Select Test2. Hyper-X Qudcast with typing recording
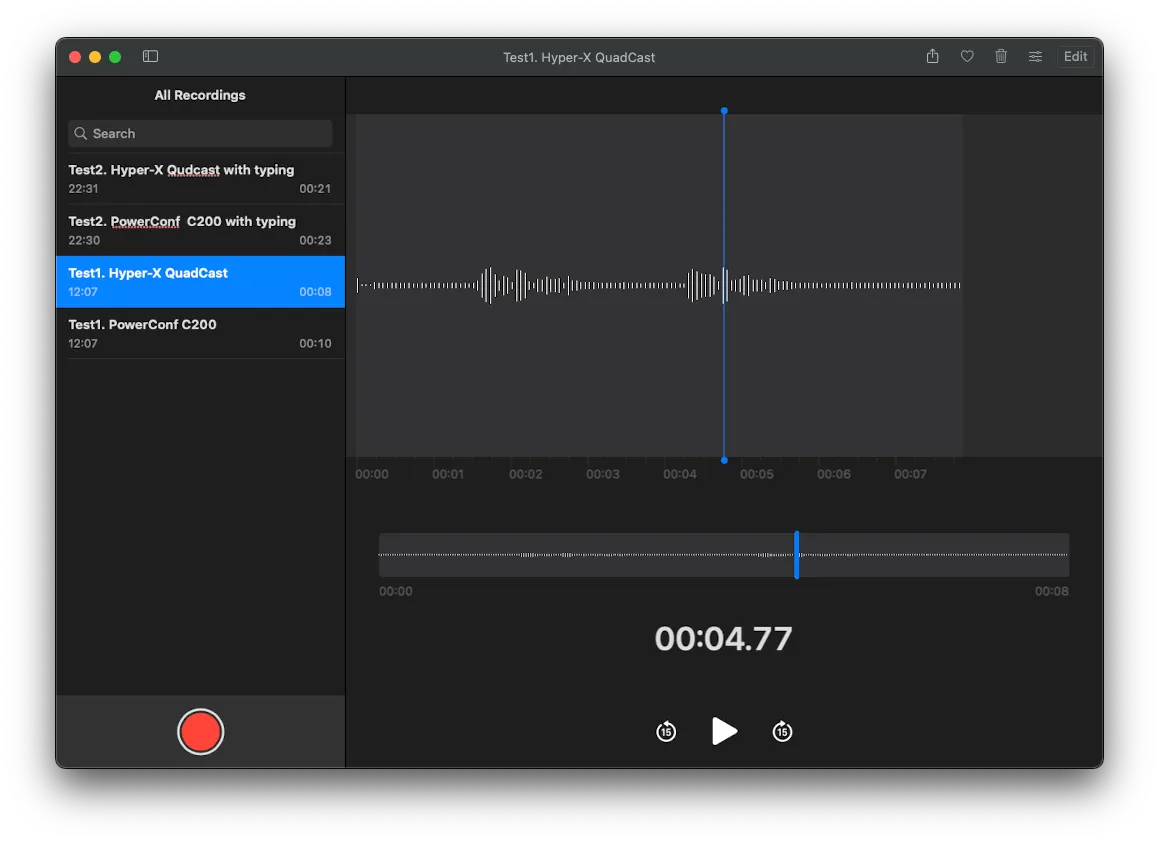Viewport: 1159px width, 842px height. click(x=200, y=179)
